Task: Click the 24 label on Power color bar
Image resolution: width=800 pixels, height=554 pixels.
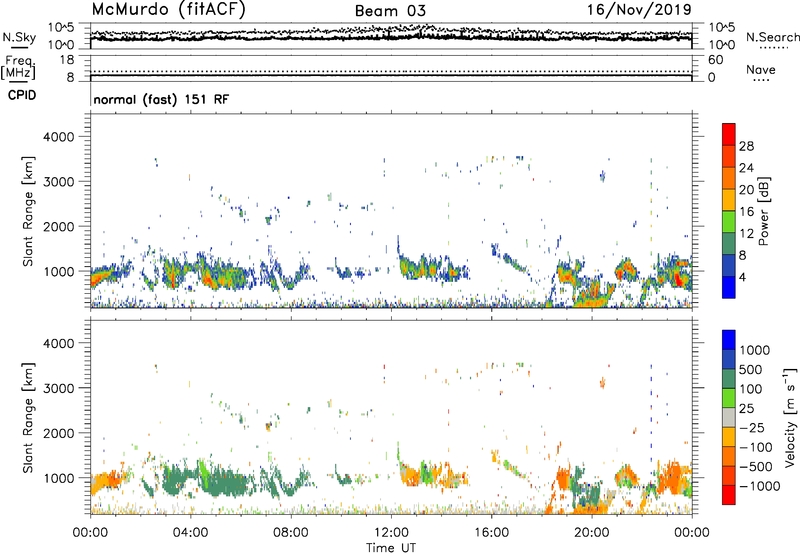Action: pyautogui.click(x=746, y=168)
